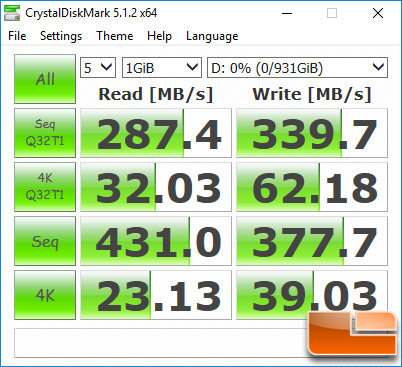Click the empty comment field at bottom
Image resolution: width=402 pixels, height=367 pixels.
tap(160, 343)
